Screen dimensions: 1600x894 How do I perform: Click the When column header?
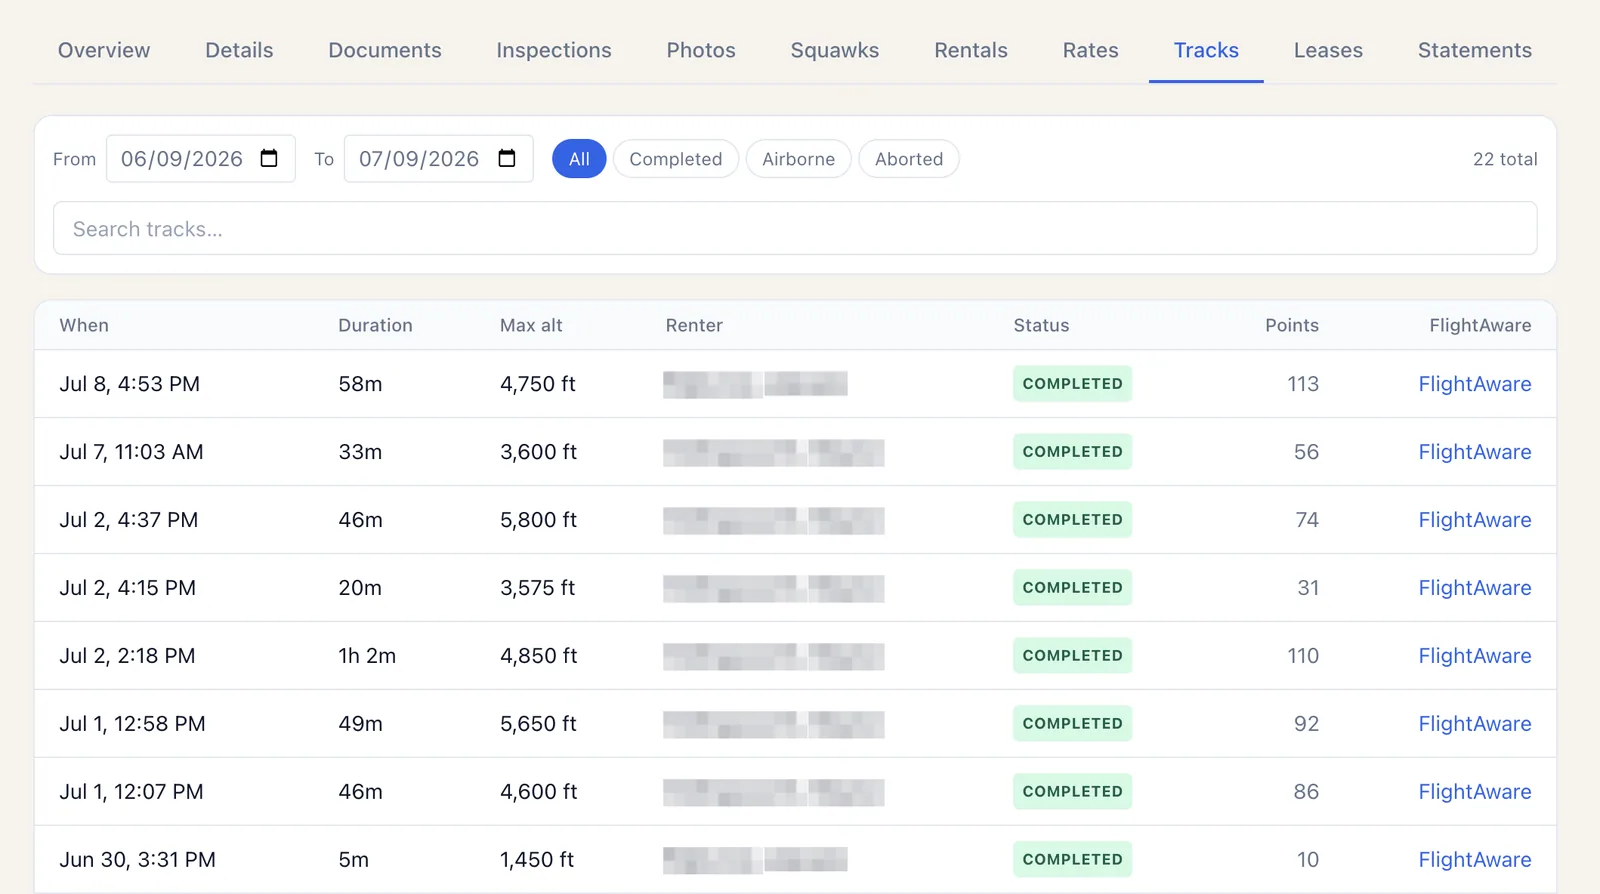84,325
